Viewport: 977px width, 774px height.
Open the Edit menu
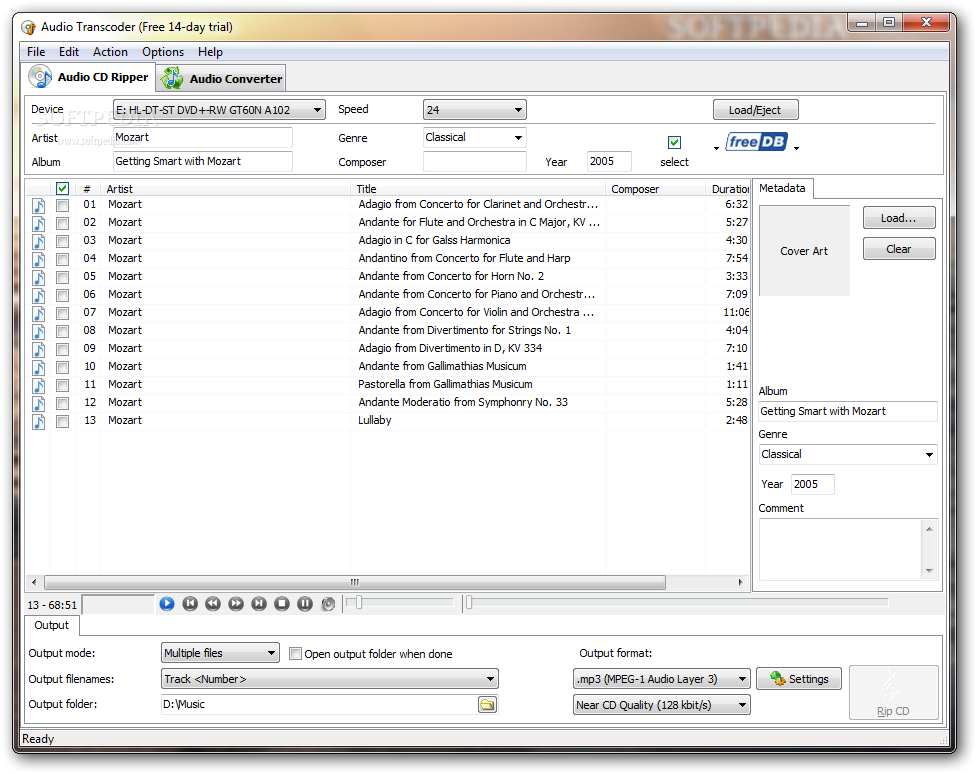point(69,52)
